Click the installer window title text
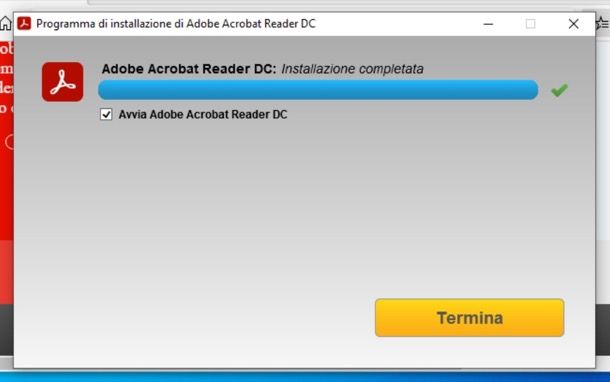 coord(176,24)
